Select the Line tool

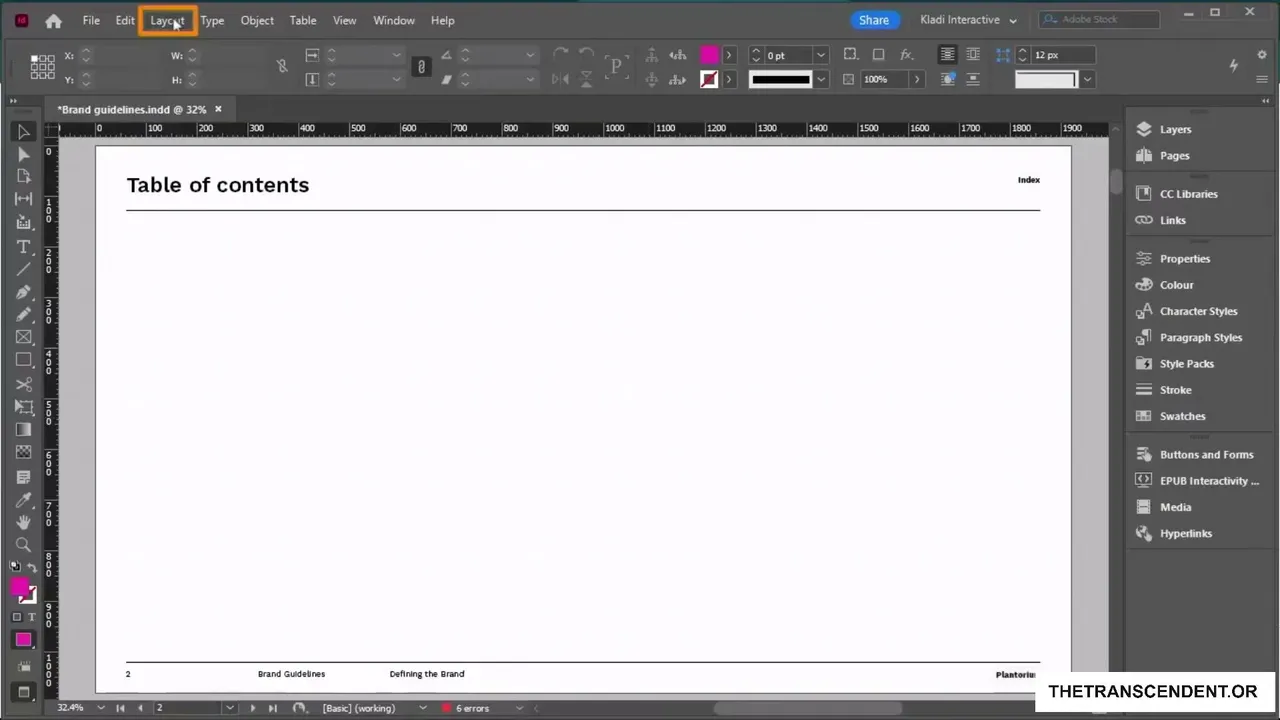(24, 269)
